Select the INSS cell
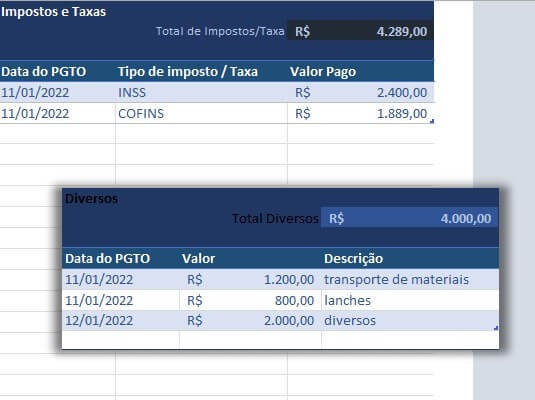 click(x=201, y=92)
